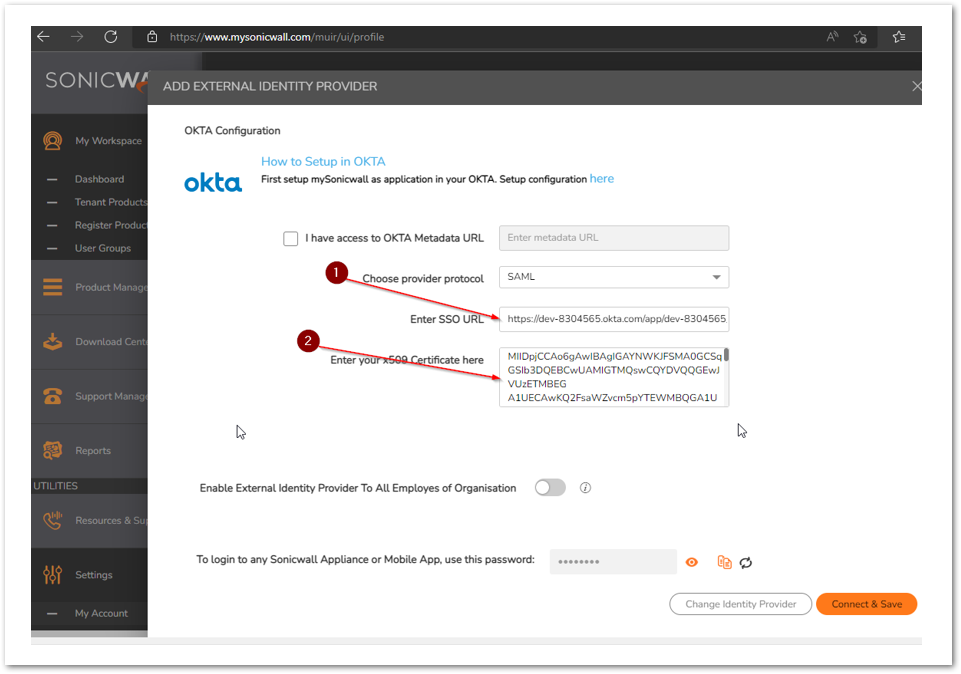
Task: Click the Settings sliders icon
Action: point(53,575)
